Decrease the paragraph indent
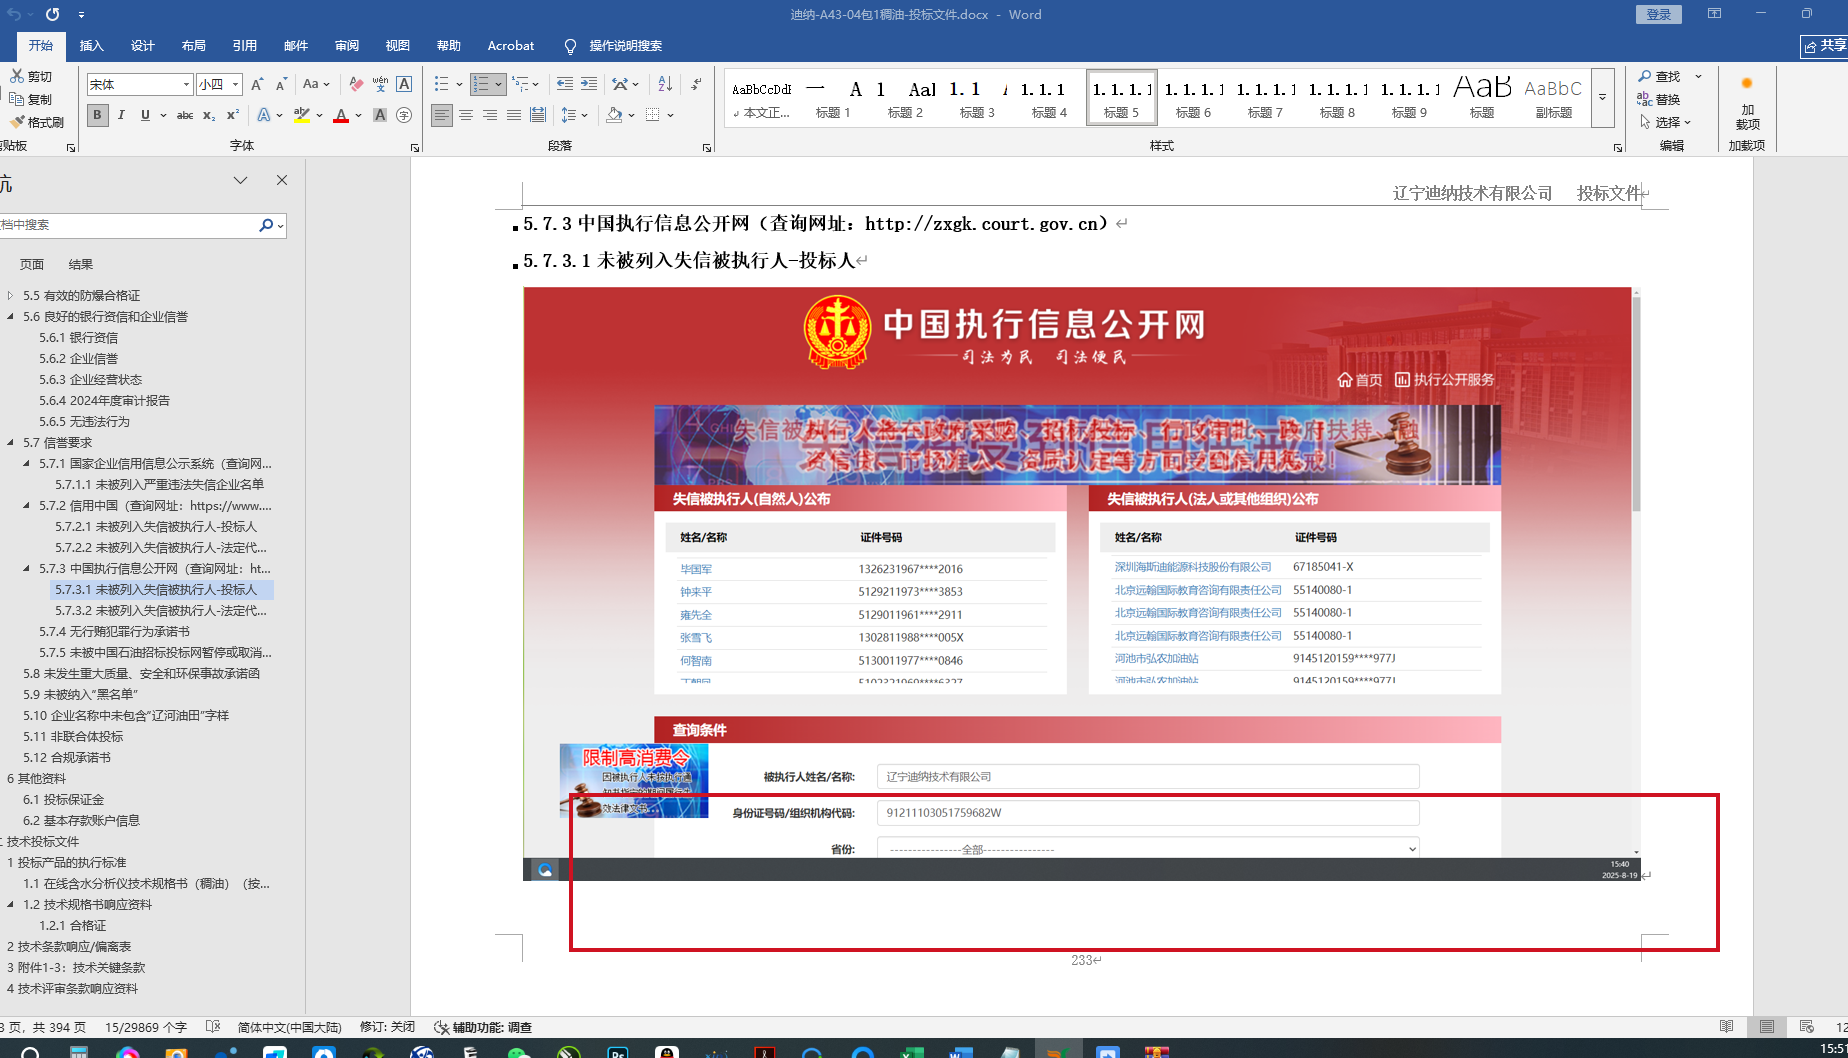The image size is (1848, 1058). pyautogui.click(x=565, y=85)
